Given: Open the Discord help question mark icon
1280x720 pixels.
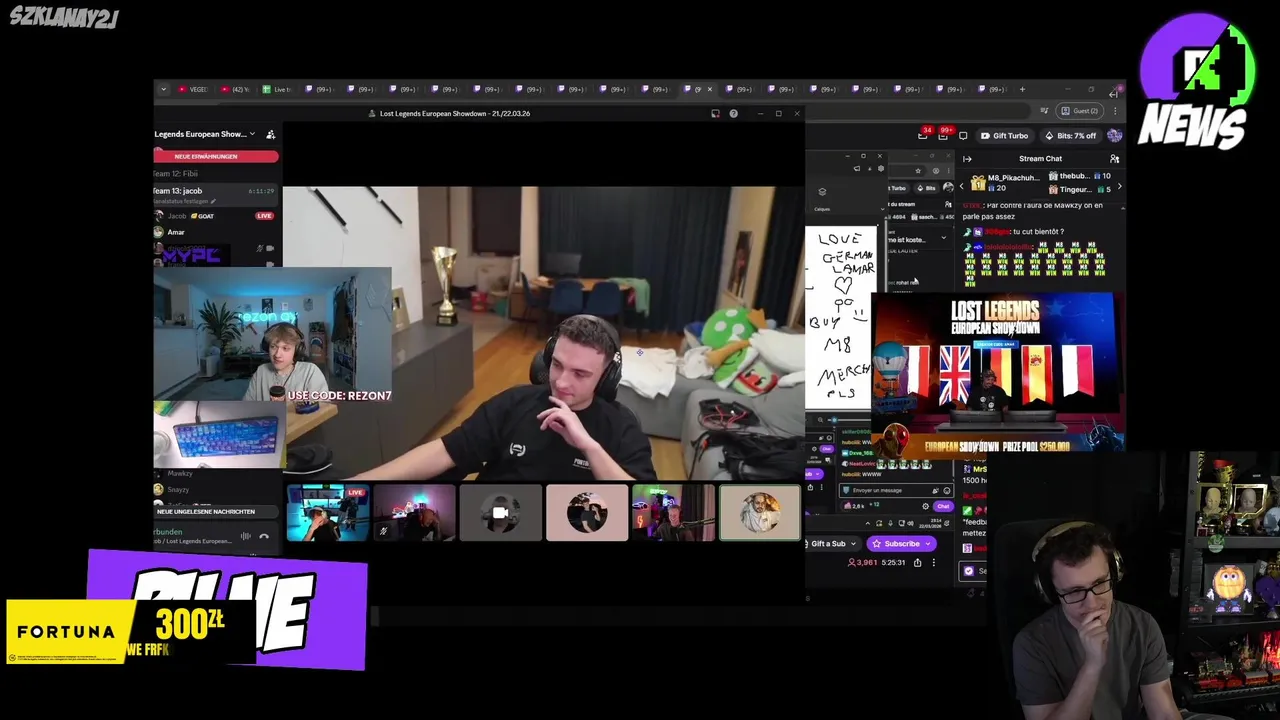Looking at the screenshot, I should (x=733, y=114).
